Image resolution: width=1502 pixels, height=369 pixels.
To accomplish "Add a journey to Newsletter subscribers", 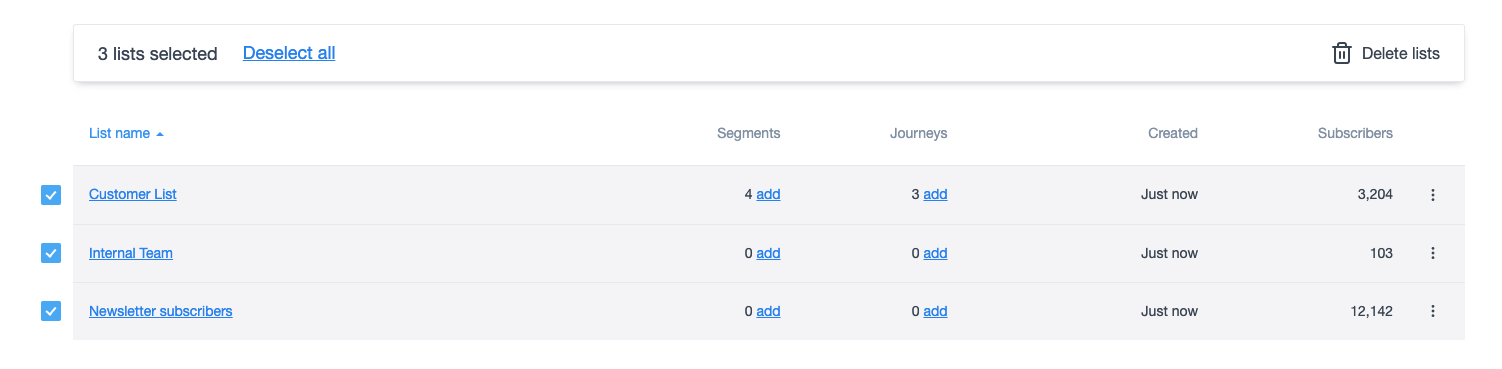I will 935,311.
